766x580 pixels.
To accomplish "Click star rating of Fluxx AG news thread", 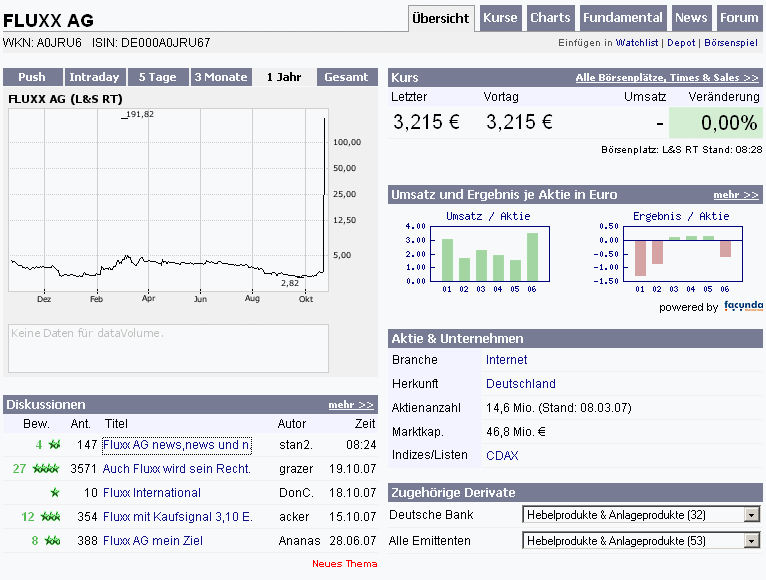I will coord(54,445).
